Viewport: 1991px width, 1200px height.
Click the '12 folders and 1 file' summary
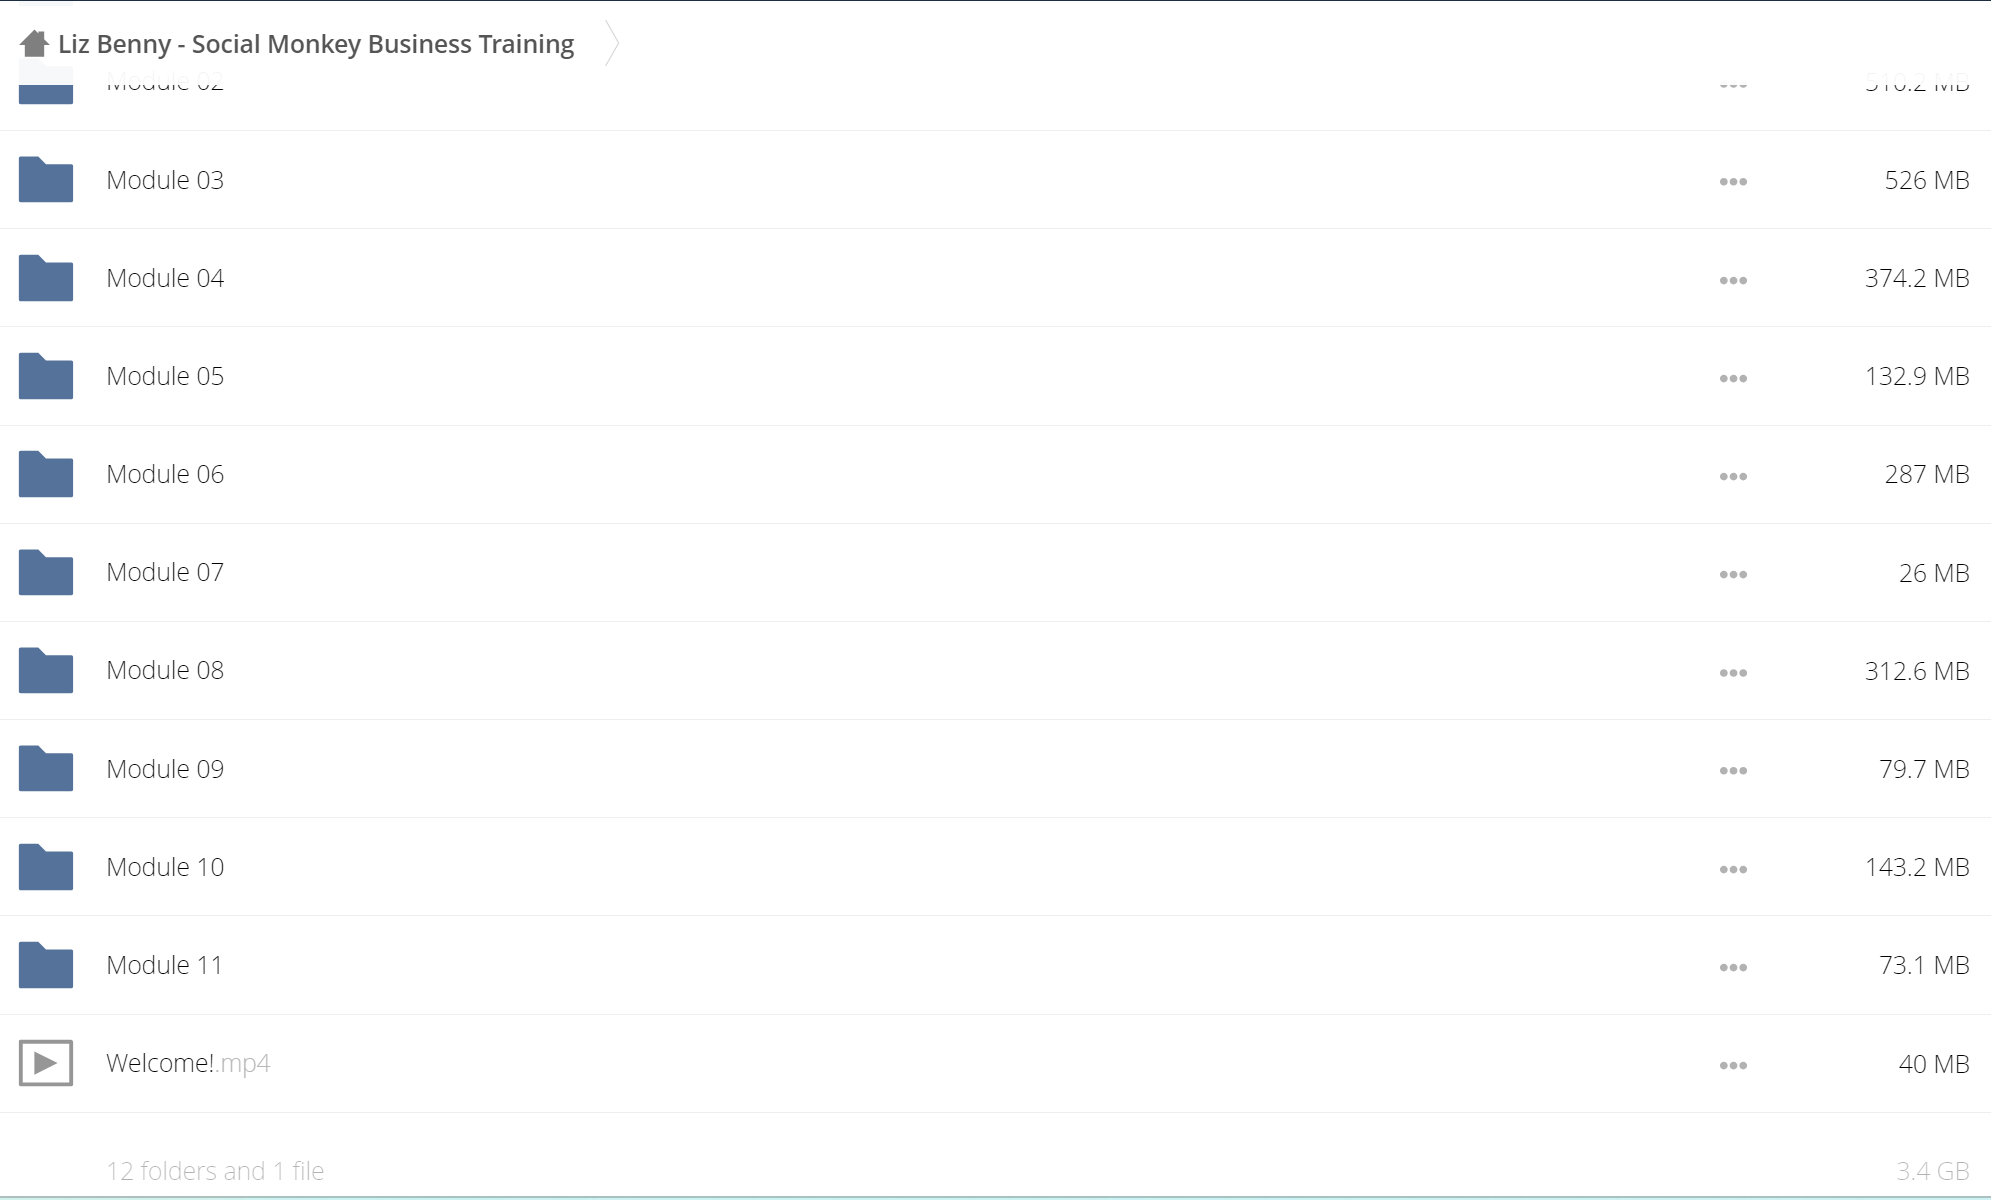tap(215, 1171)
